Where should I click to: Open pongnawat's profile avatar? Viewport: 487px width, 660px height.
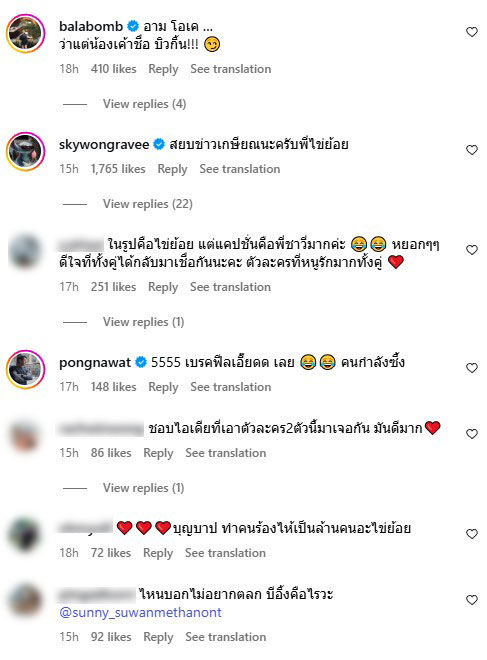[x=25, y=369]
